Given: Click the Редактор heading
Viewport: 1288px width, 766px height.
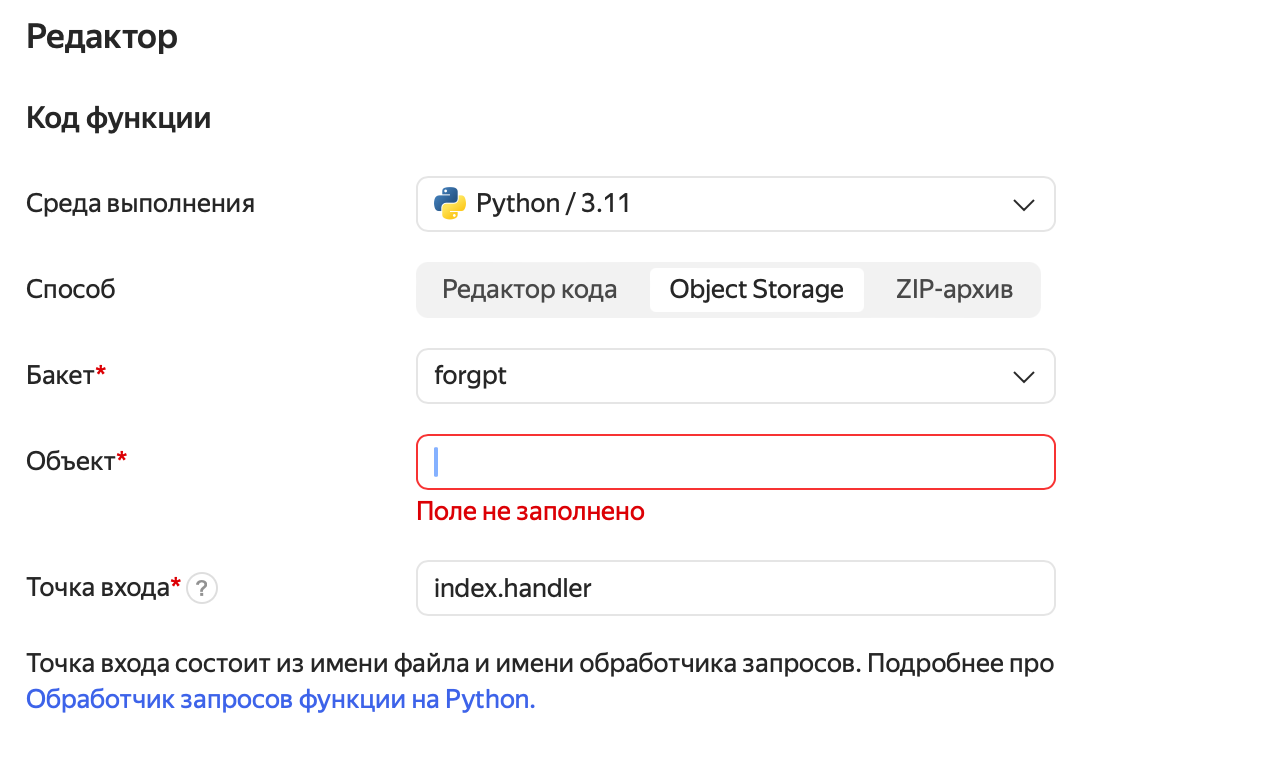Looking at the screenshot, I should (102, 37).
